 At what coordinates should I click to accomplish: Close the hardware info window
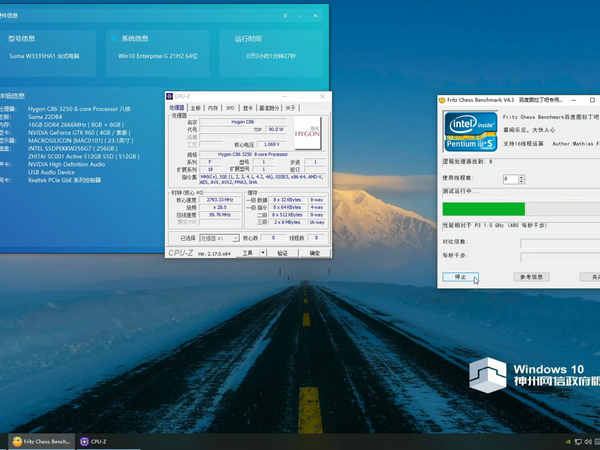(x=315, y=16)
